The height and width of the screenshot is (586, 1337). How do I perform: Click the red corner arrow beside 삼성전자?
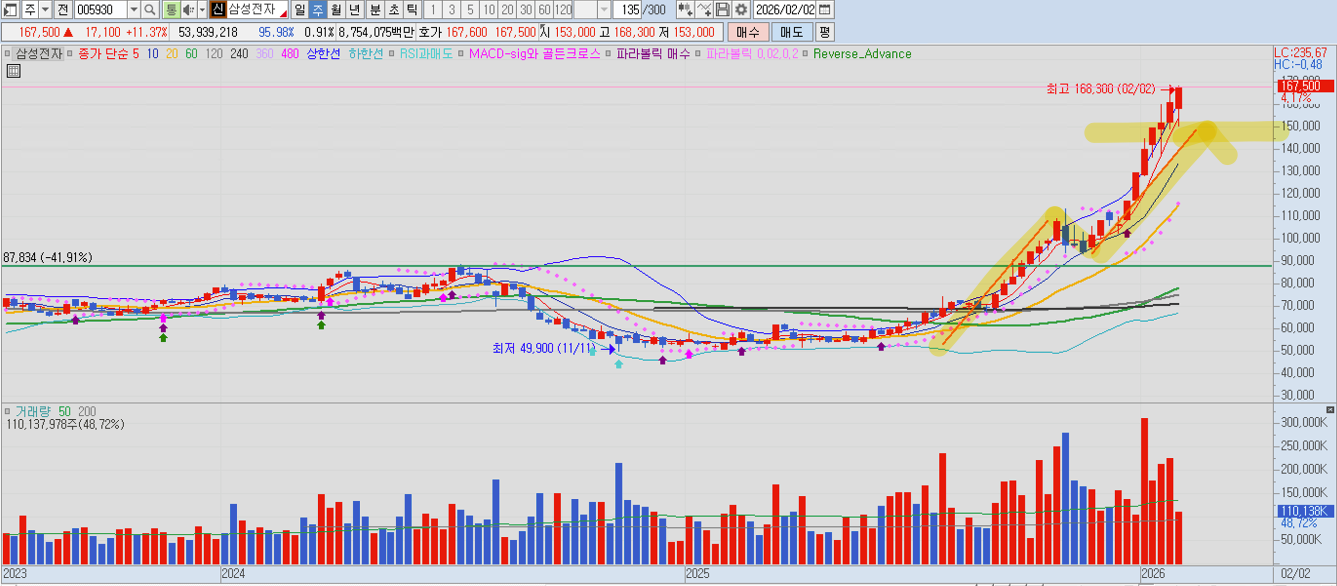285,12
